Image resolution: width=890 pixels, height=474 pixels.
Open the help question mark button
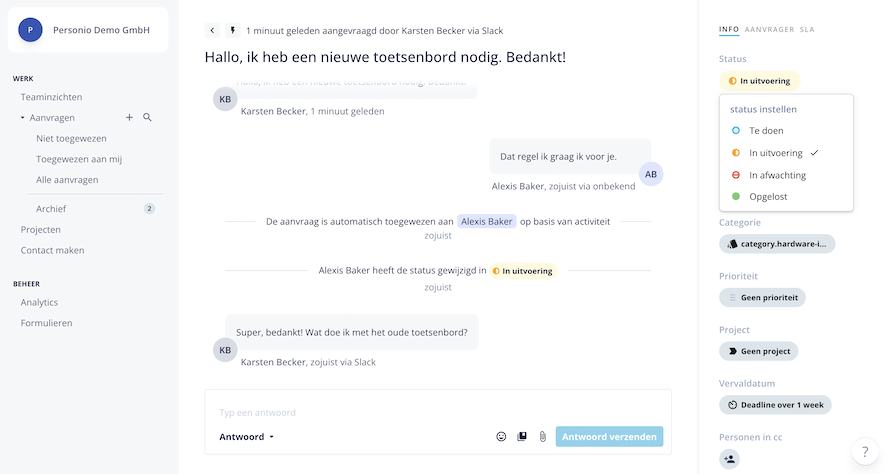coord(865,452)
